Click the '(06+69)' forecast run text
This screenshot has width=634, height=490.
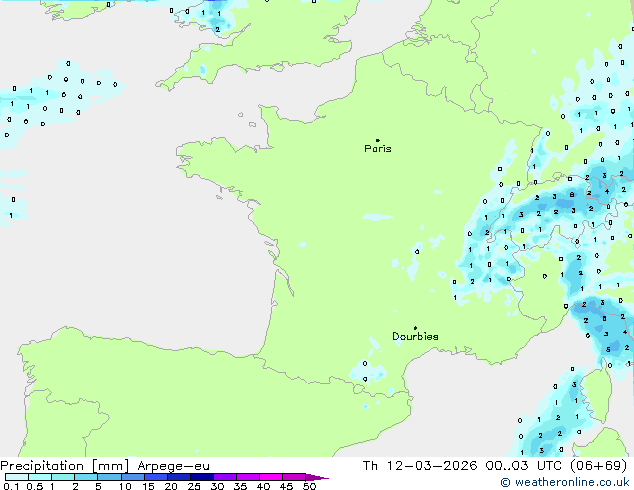pos(598,466)
